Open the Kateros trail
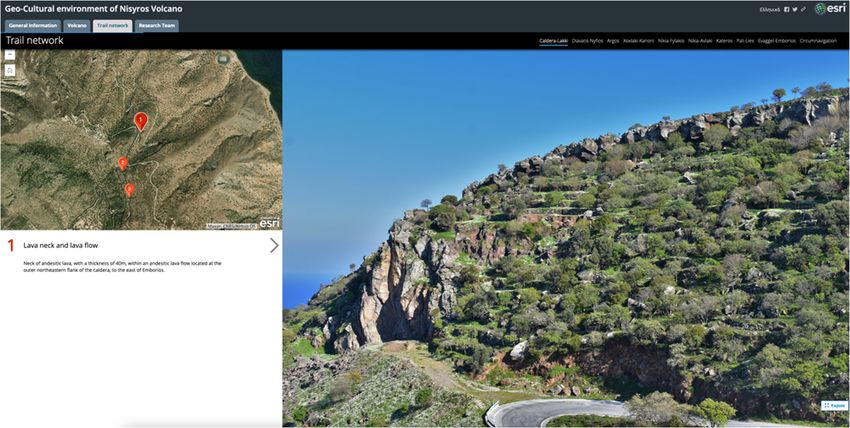The image size is (850, 428). pyautogui.click(x=724, y=41)
